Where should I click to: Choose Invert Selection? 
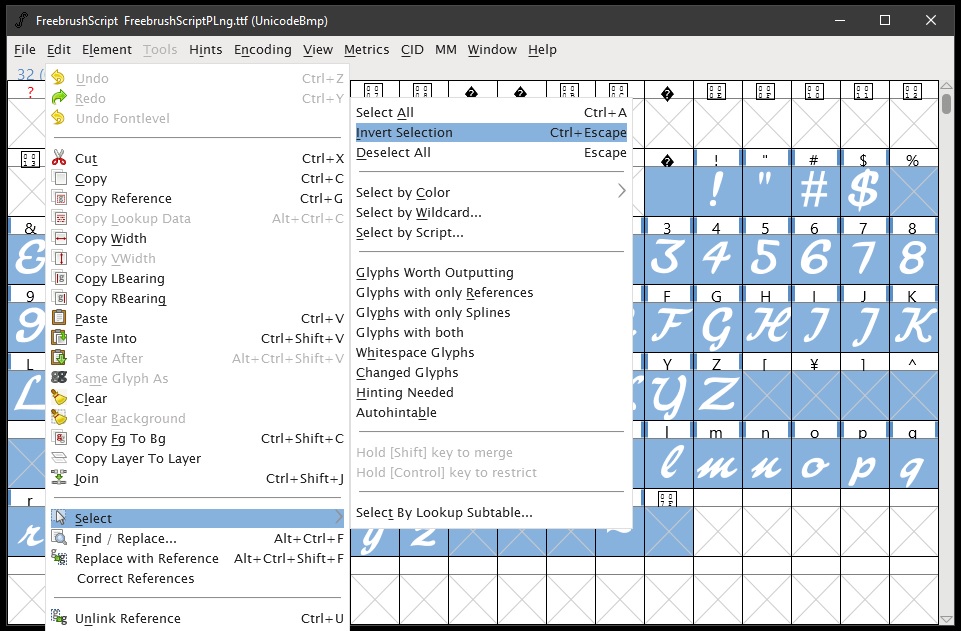[x=491, y=132]
